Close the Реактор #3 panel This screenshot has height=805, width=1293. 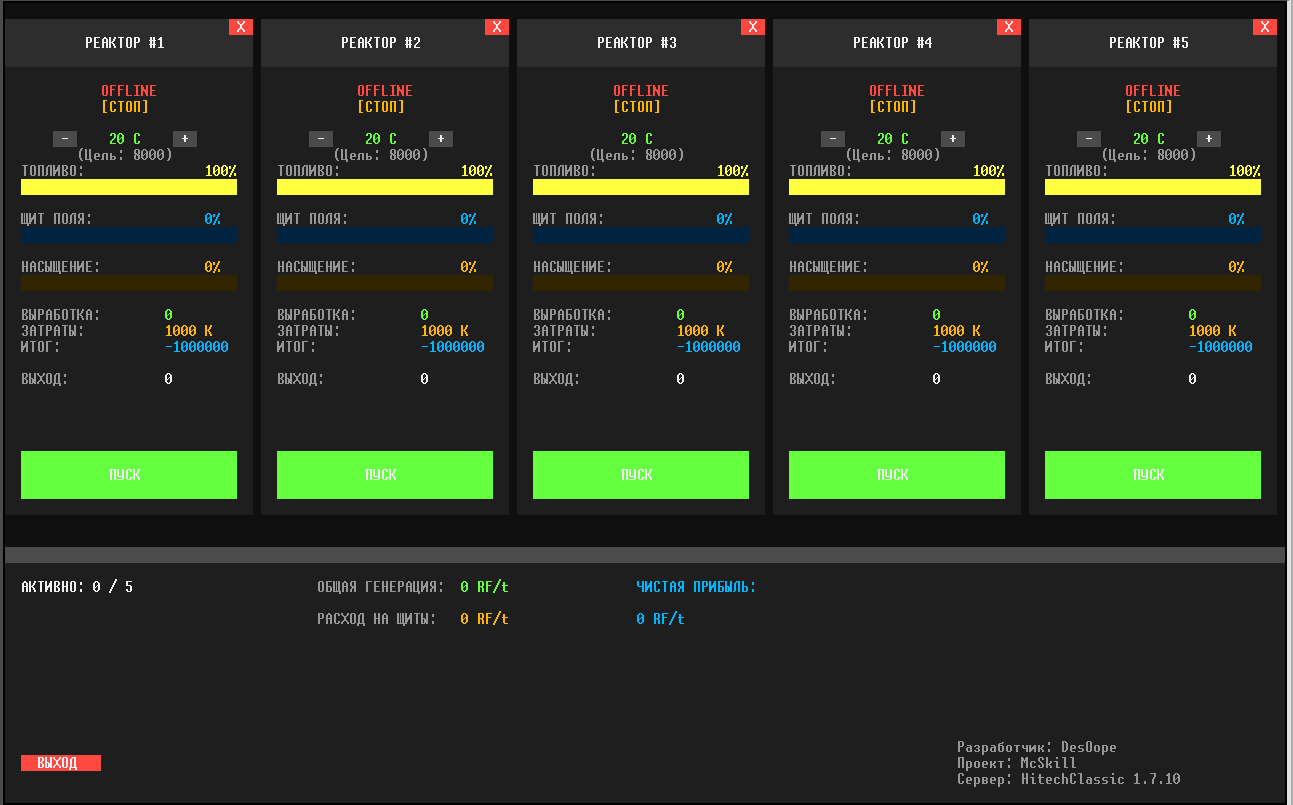(x=753, y=27)
